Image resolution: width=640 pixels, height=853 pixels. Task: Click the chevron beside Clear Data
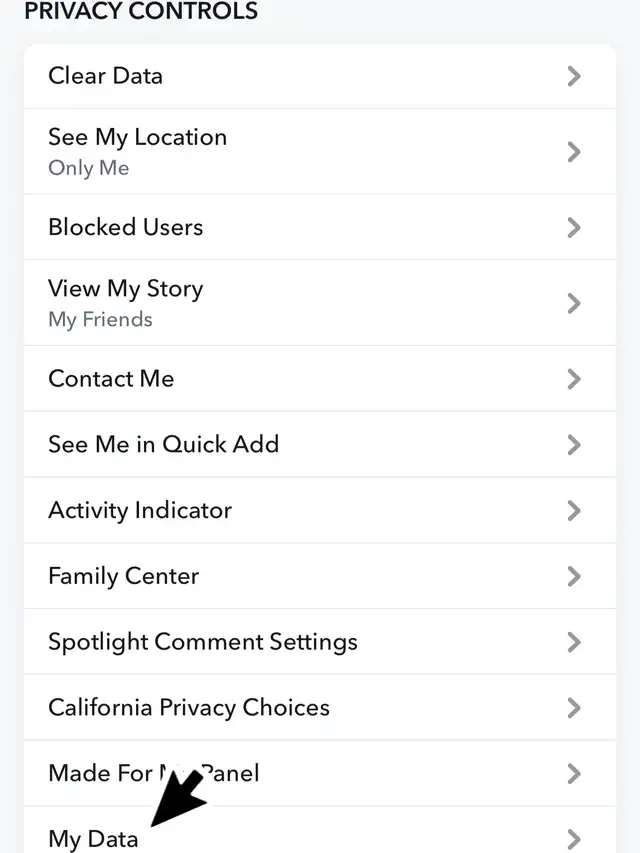(x=574, y=76)
